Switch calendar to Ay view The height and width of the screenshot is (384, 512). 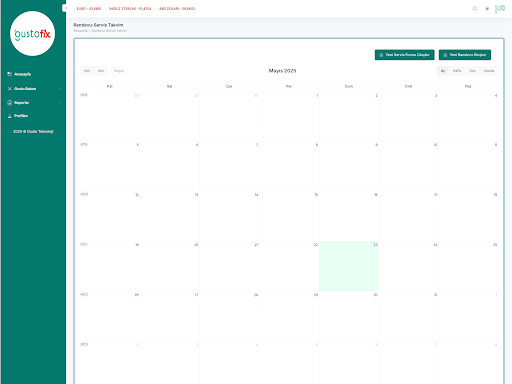(443, 71)
